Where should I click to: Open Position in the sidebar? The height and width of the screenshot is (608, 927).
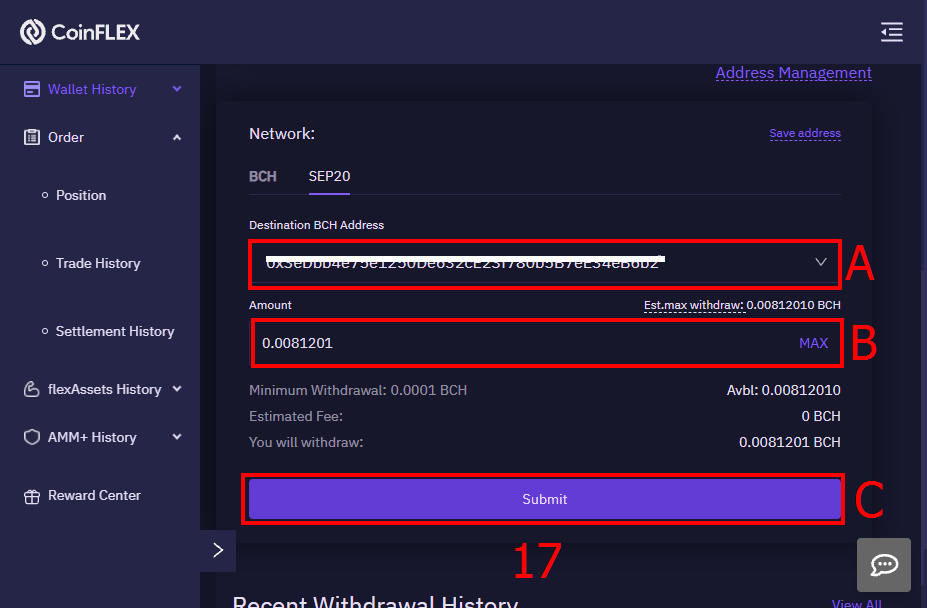[x=81, y=195]
